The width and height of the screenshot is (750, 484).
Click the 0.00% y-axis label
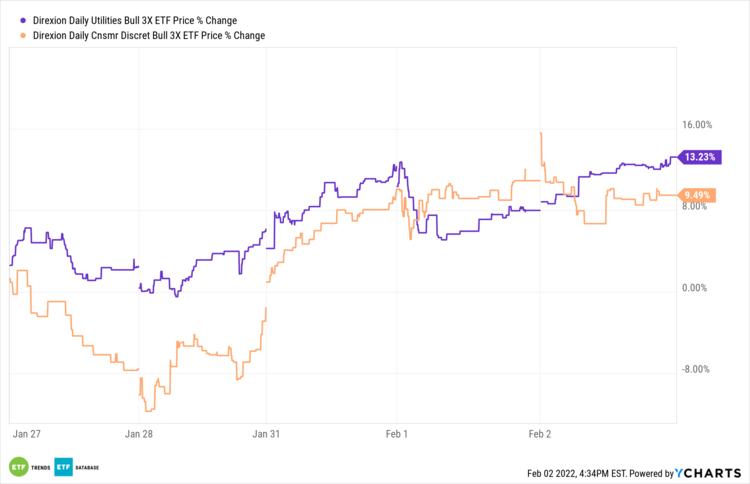click(x=695, y=288)
